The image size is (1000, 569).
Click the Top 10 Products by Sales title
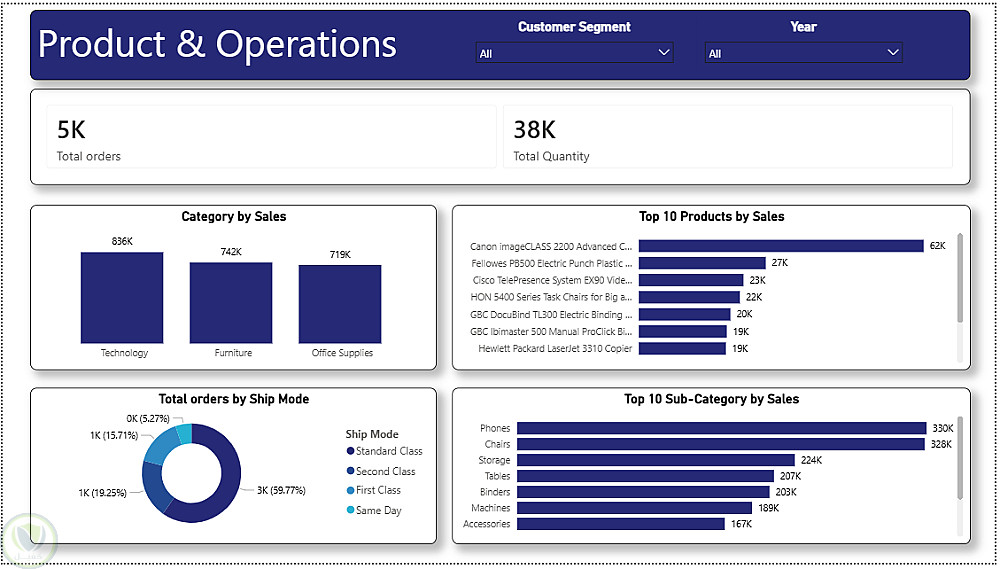tap(712, 216)
